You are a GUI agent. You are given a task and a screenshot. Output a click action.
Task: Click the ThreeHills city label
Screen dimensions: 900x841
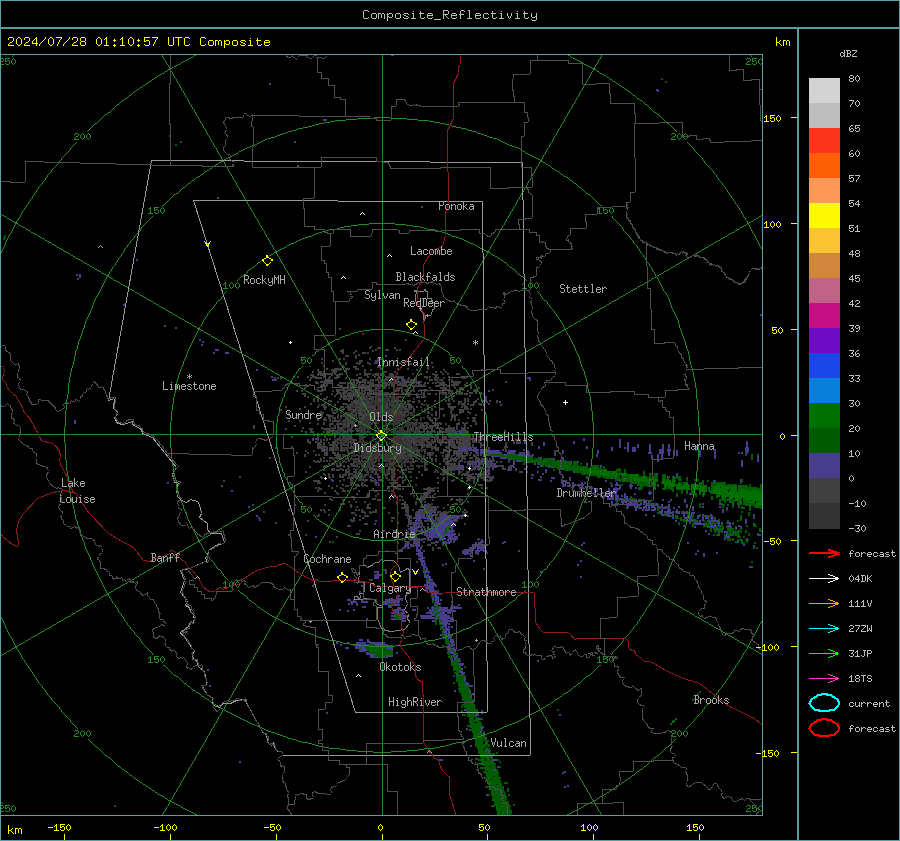(503, 437)
